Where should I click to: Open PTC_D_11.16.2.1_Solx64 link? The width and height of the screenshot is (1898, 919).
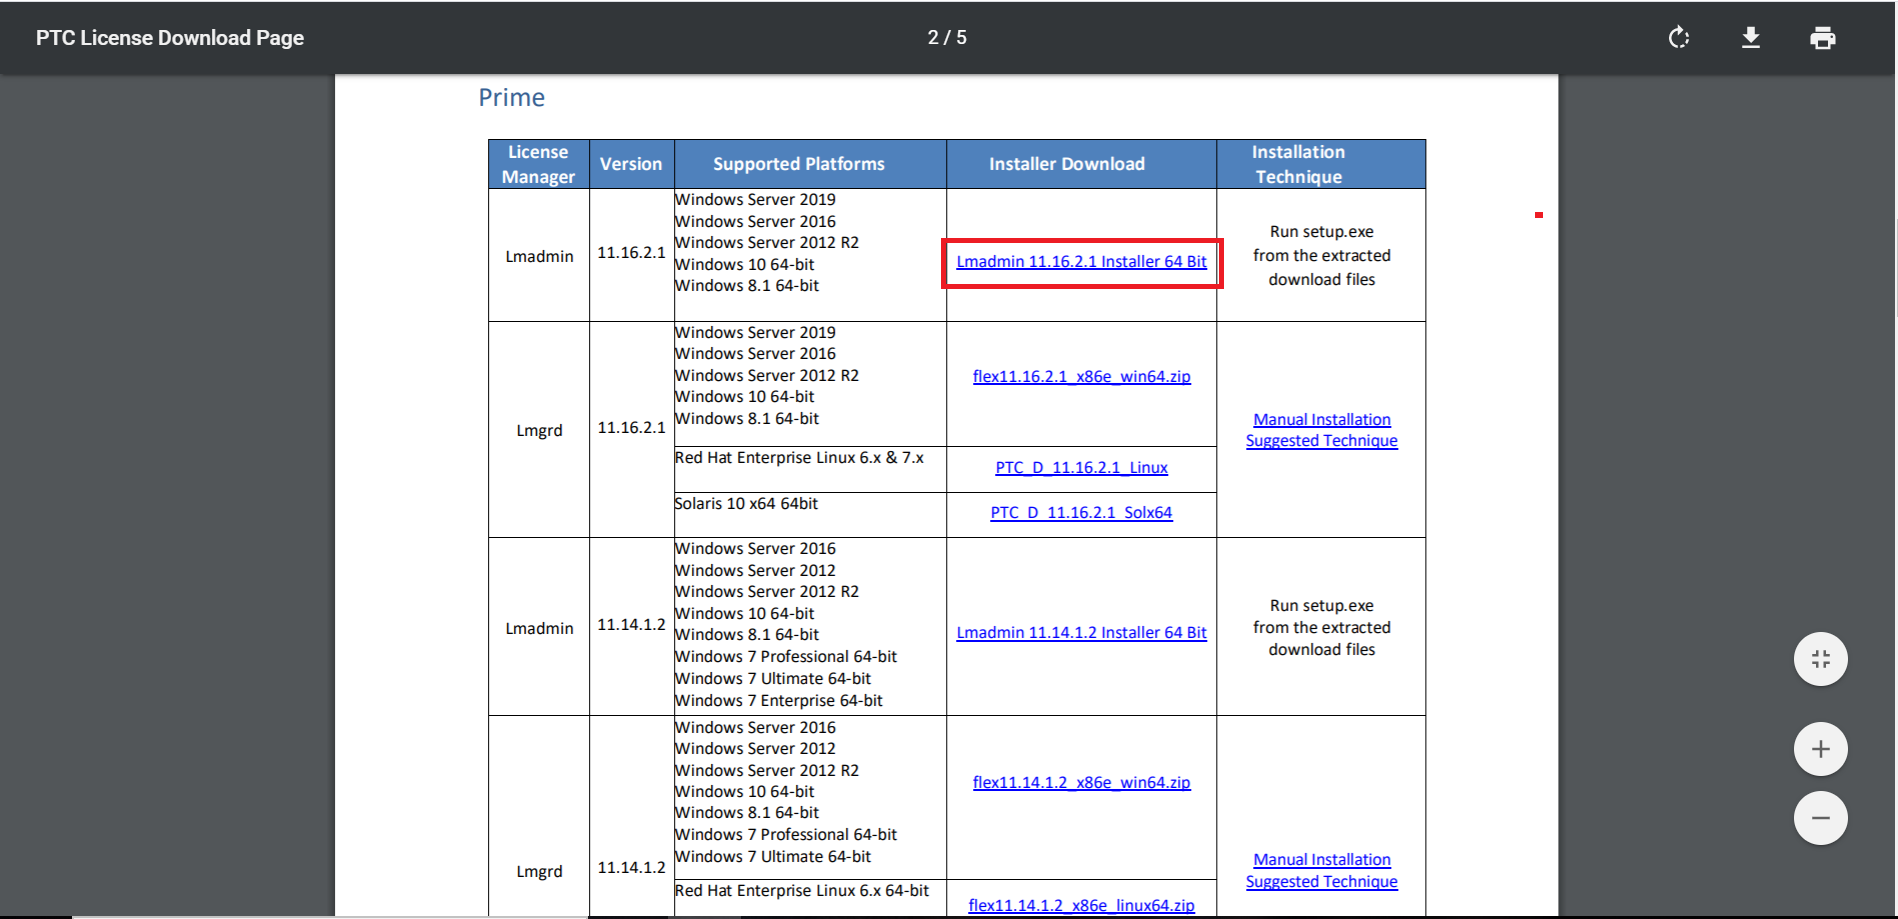1081,513
